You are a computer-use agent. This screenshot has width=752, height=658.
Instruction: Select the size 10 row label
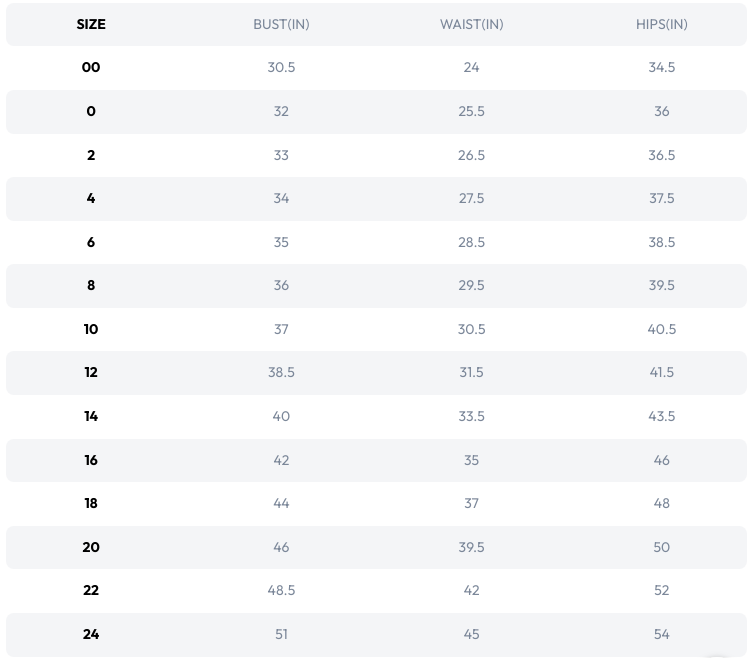coord(91,329)
